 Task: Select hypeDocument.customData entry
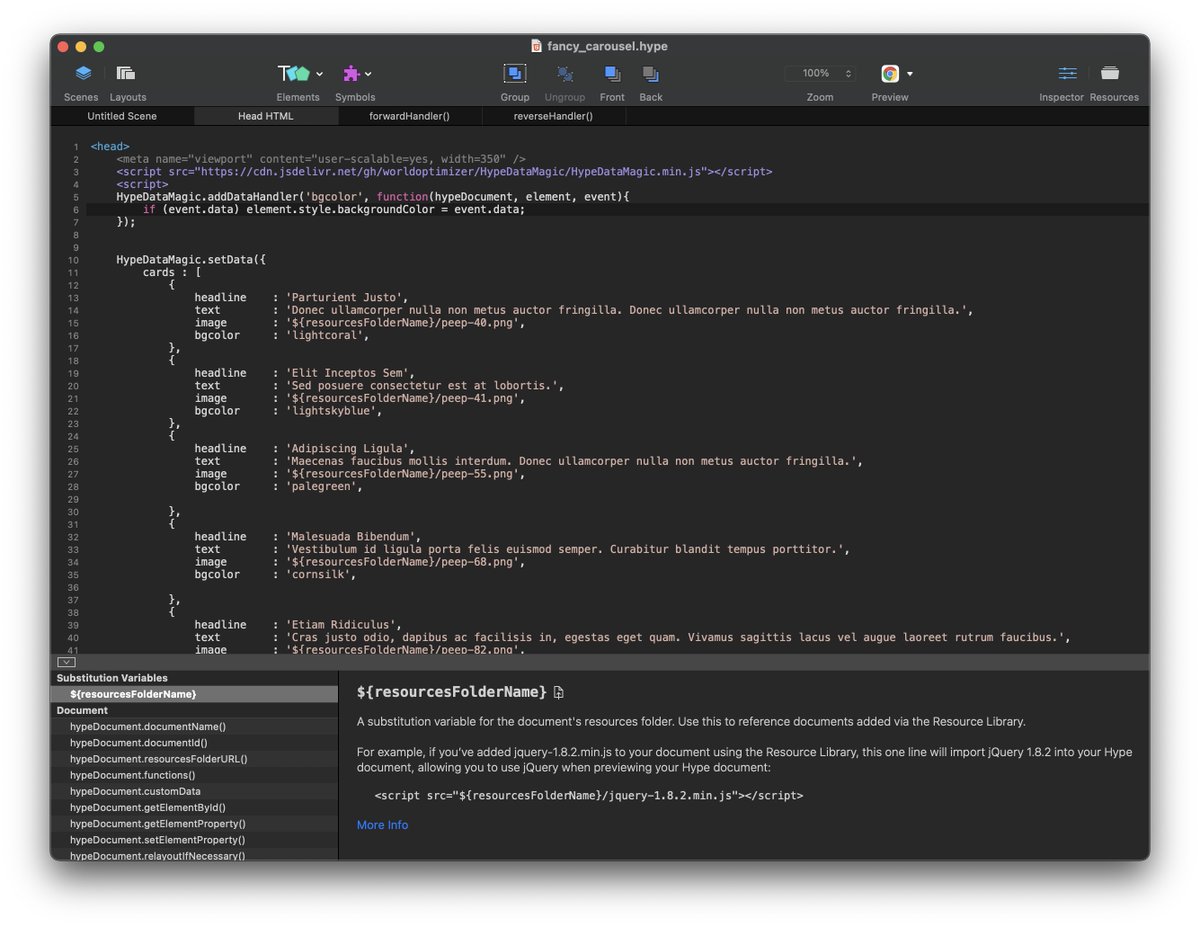tap(194, 791)
